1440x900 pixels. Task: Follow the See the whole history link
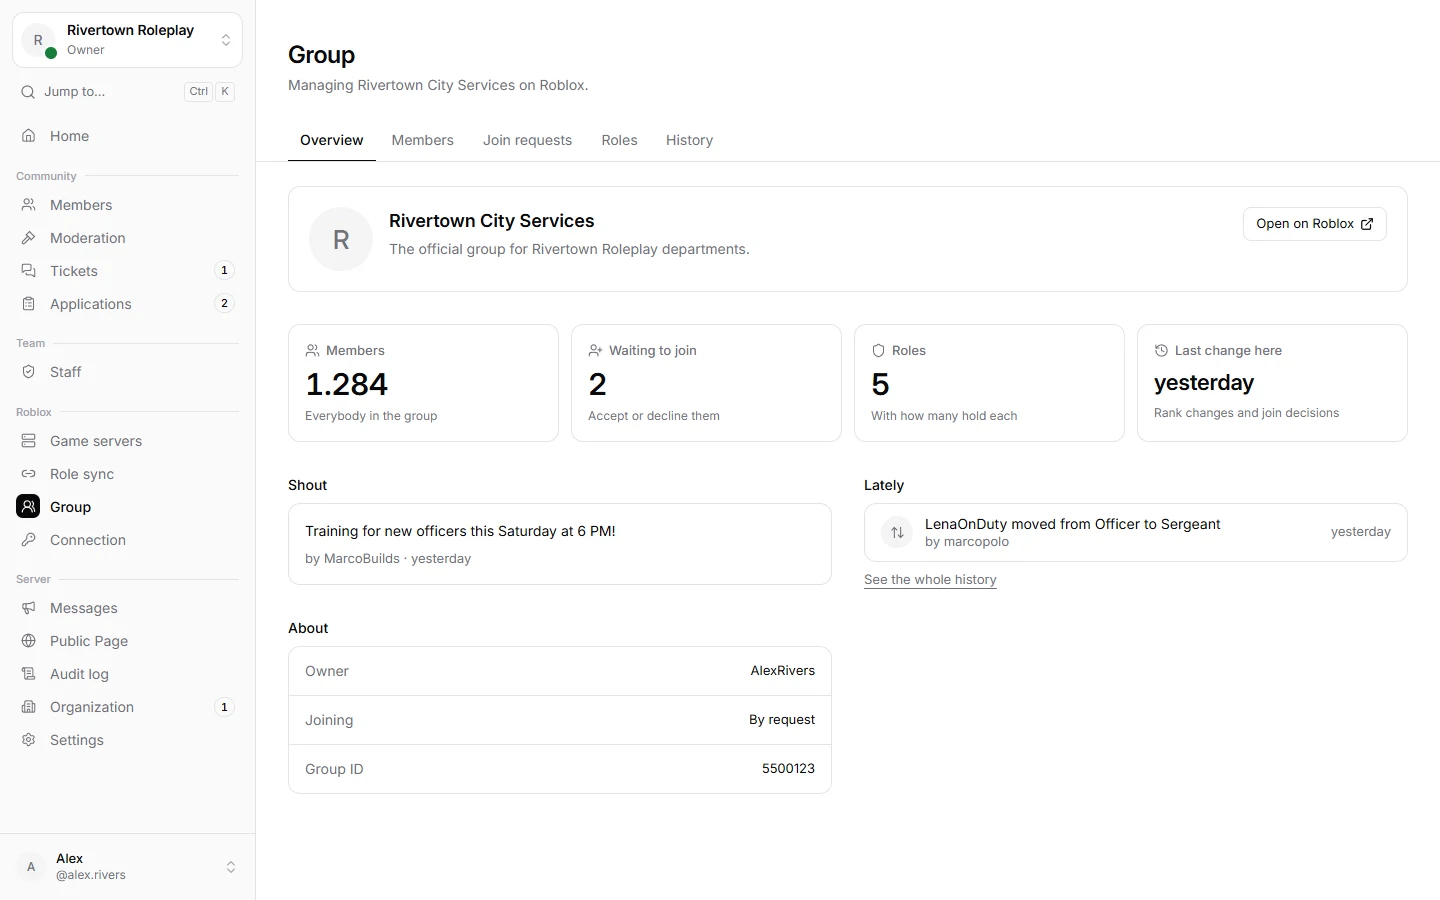[x=930, y=580]
